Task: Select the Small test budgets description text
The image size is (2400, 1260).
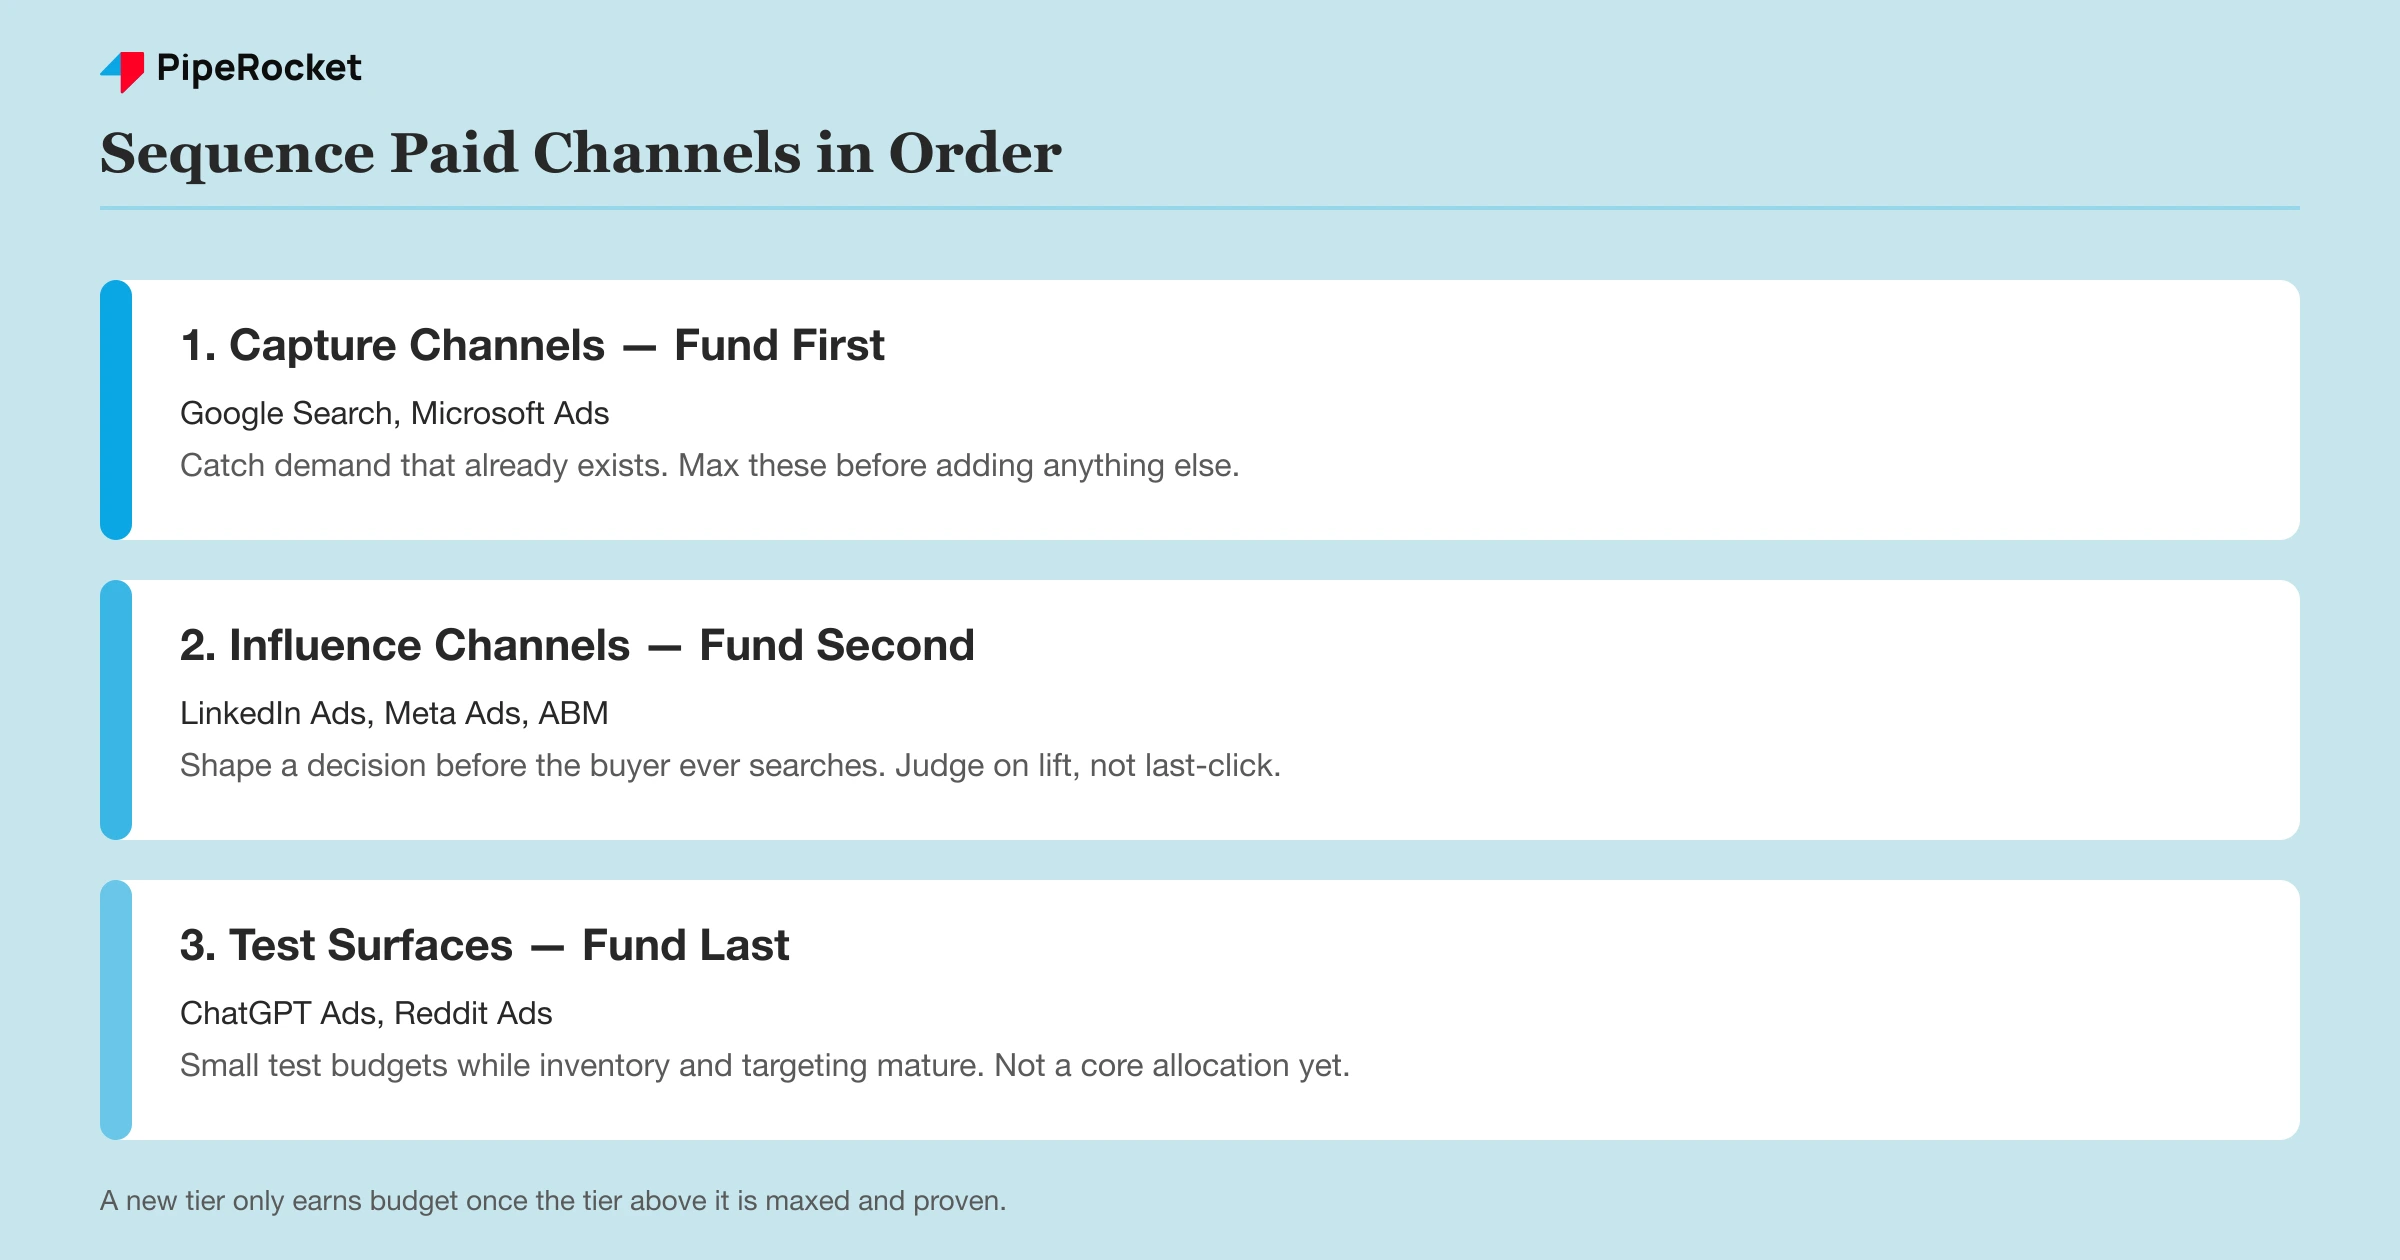Action: pyautogui.click(x=764, y=1066)
